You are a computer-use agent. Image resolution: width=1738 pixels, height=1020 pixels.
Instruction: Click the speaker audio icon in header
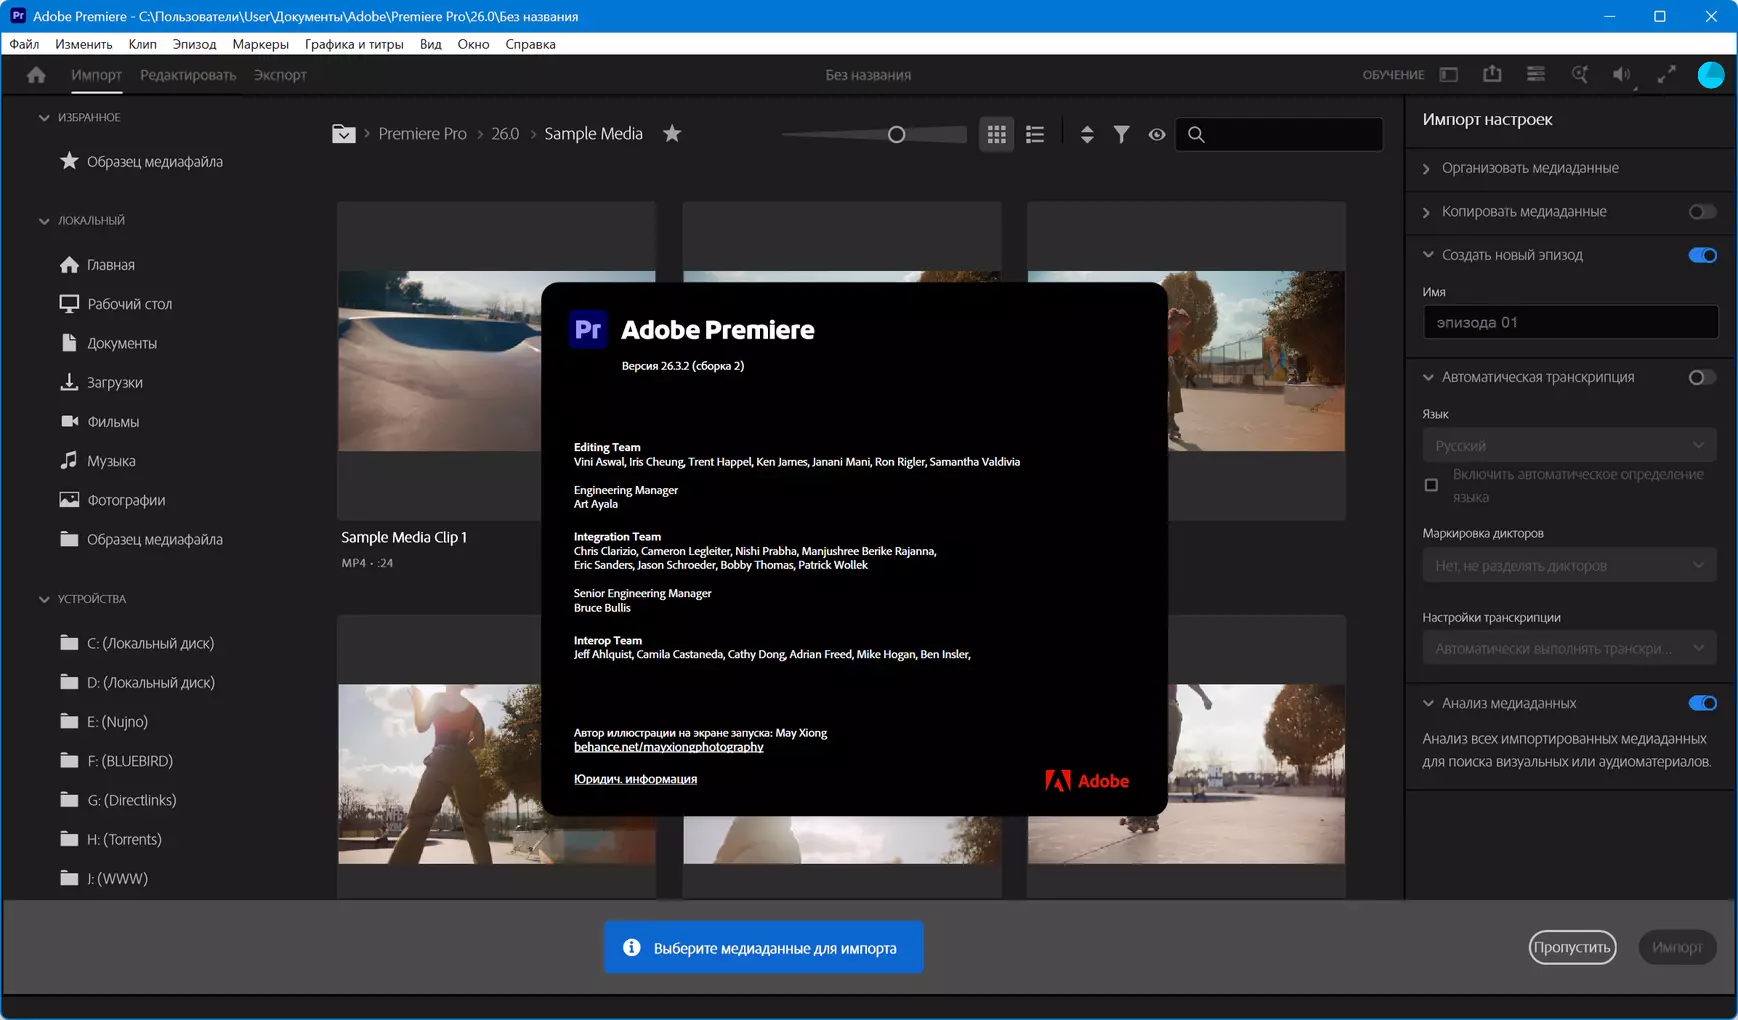1622,75
